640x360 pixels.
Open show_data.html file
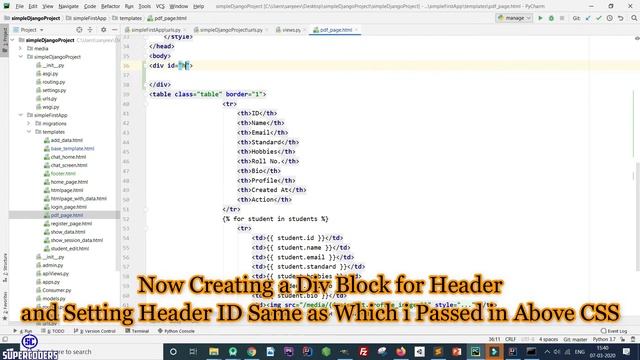68,232
